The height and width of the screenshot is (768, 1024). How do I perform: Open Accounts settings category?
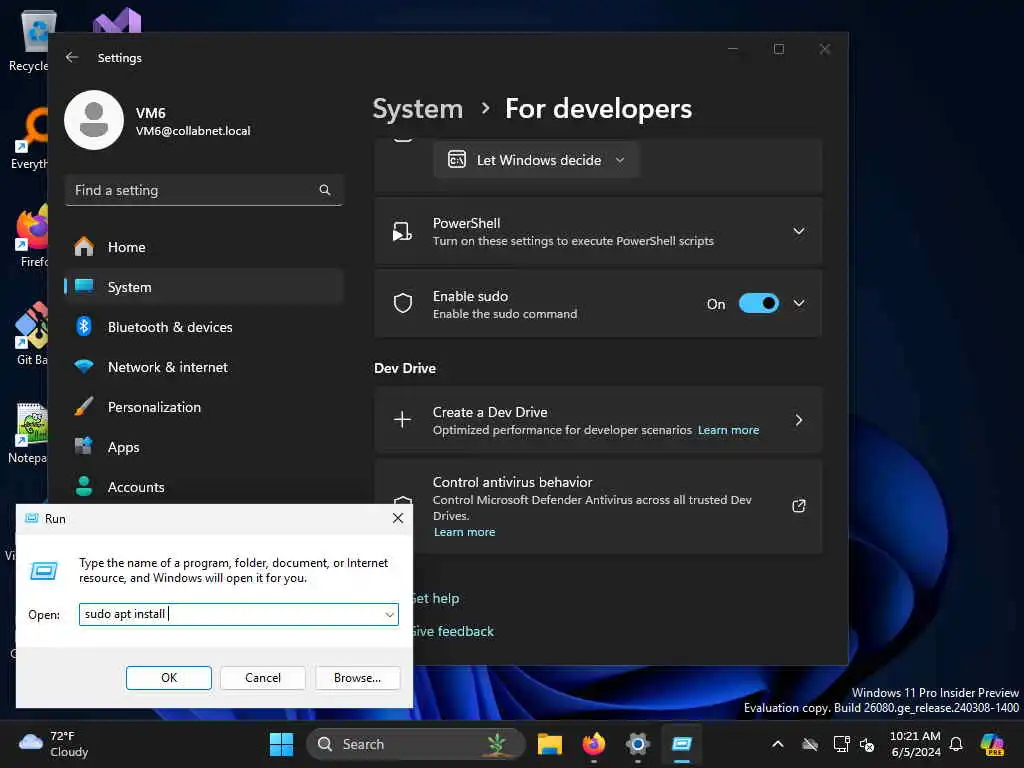coord(204,487)
